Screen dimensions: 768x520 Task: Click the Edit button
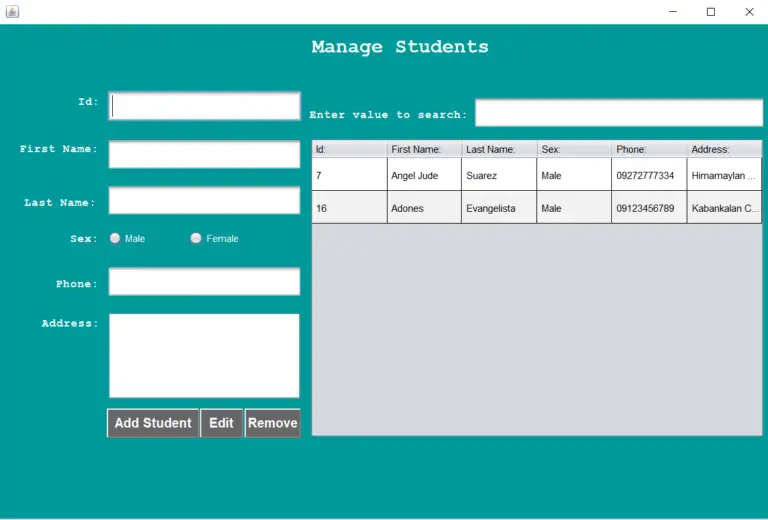click(221, 423)
